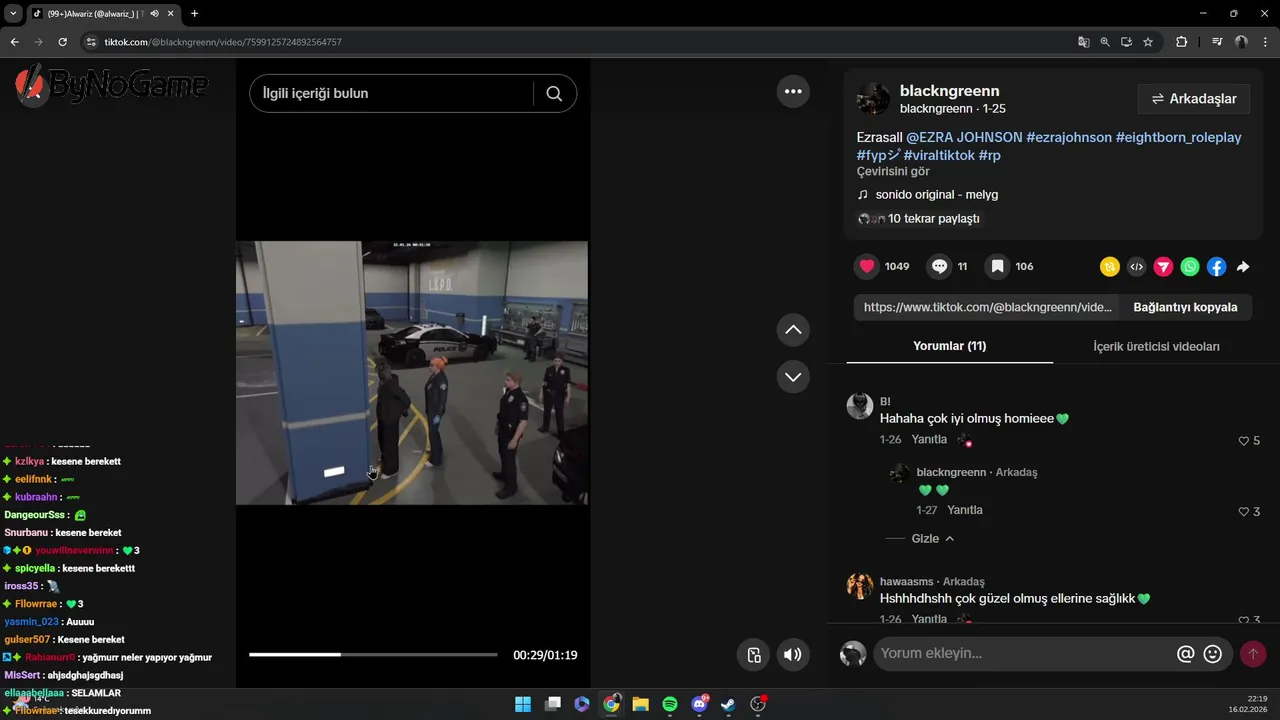Image resolution: width=1280 pixels, height=720 pixels.
Task: Like the comment 'Hahaha çok iyi olmuş homieee'
Action: [x=1244, y=441]
